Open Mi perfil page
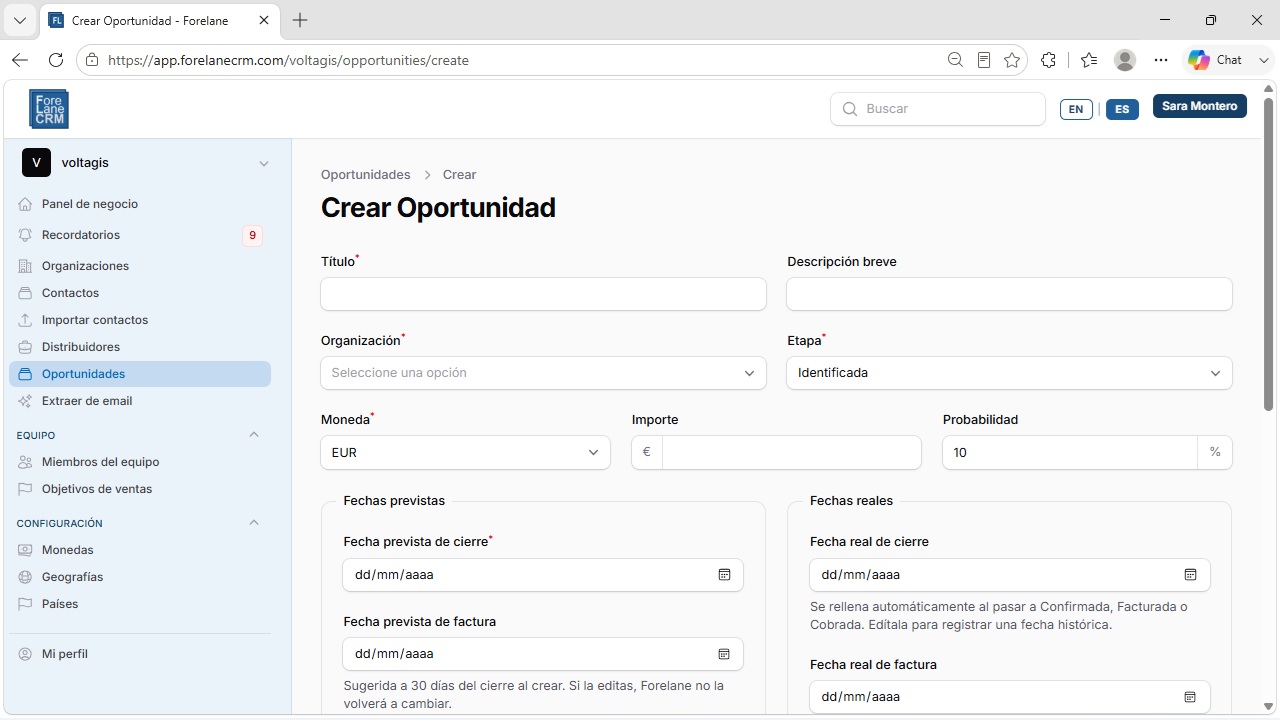Screen dimensions: 1280x720 pos(140,654)
